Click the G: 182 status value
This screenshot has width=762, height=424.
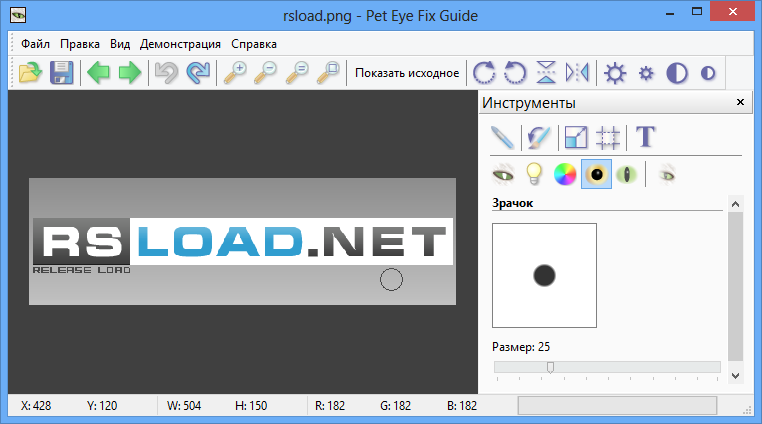click(396, 406)
